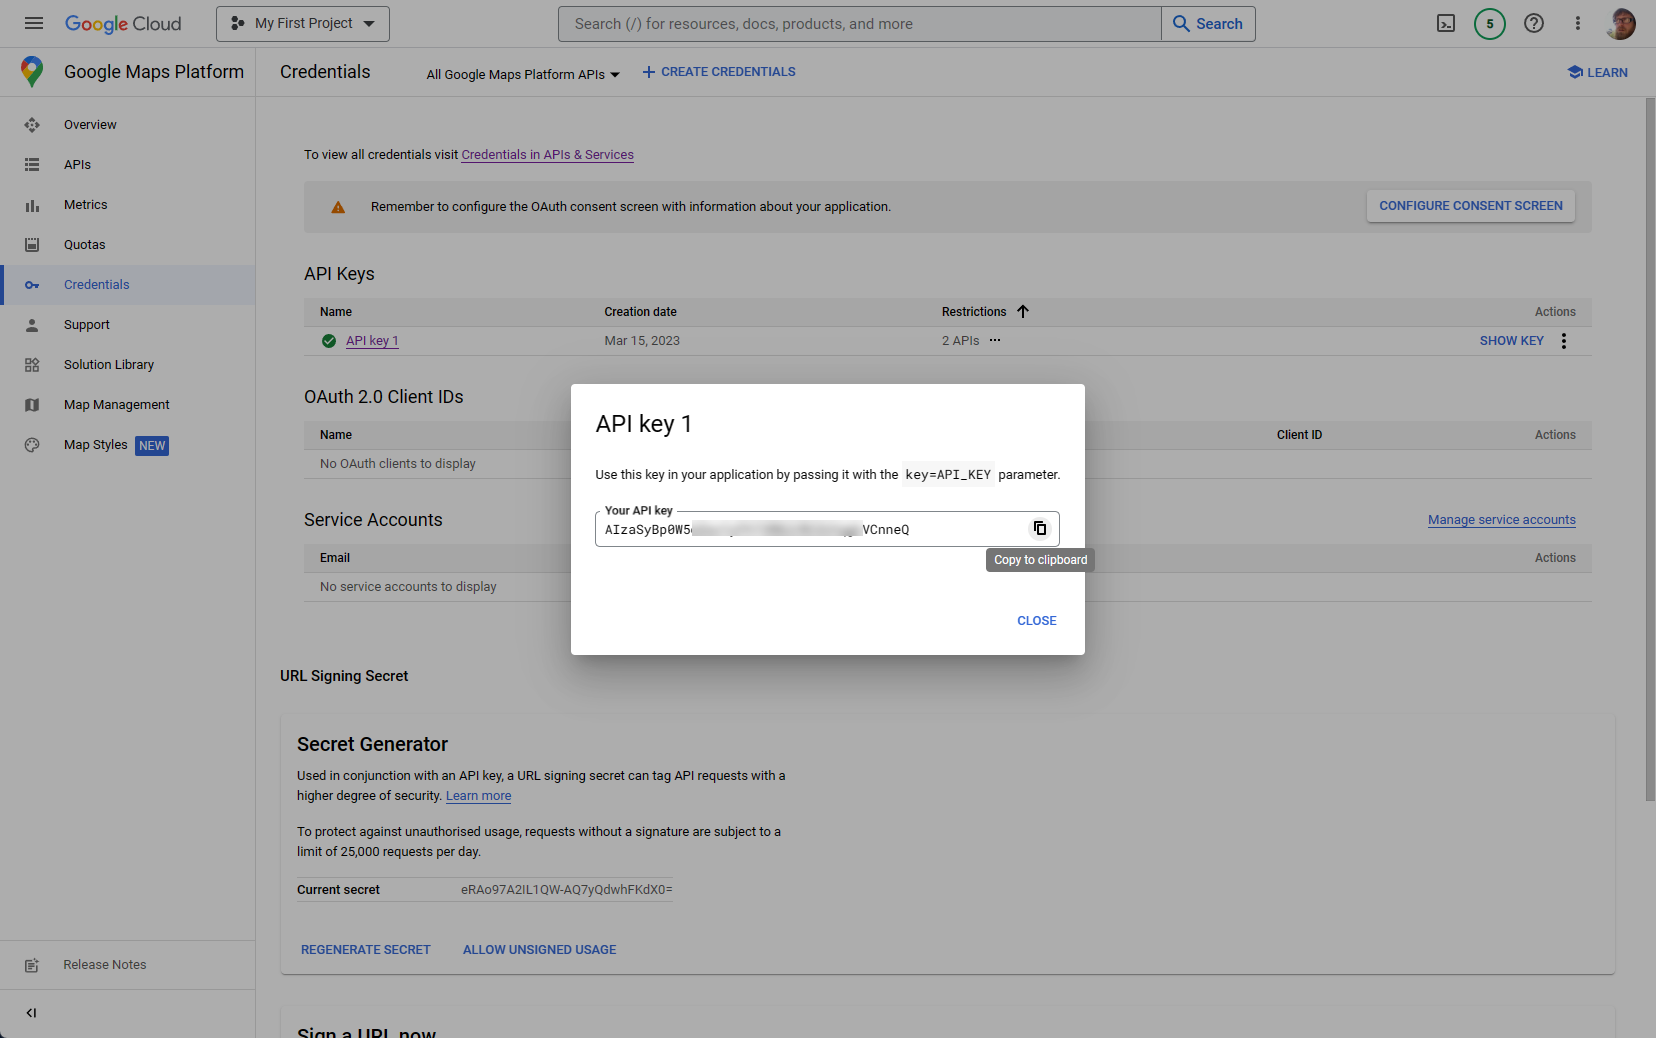This screenshot has height=1038, width=1656.
Task: Click the current secret value text
Action: pos(567,890)
